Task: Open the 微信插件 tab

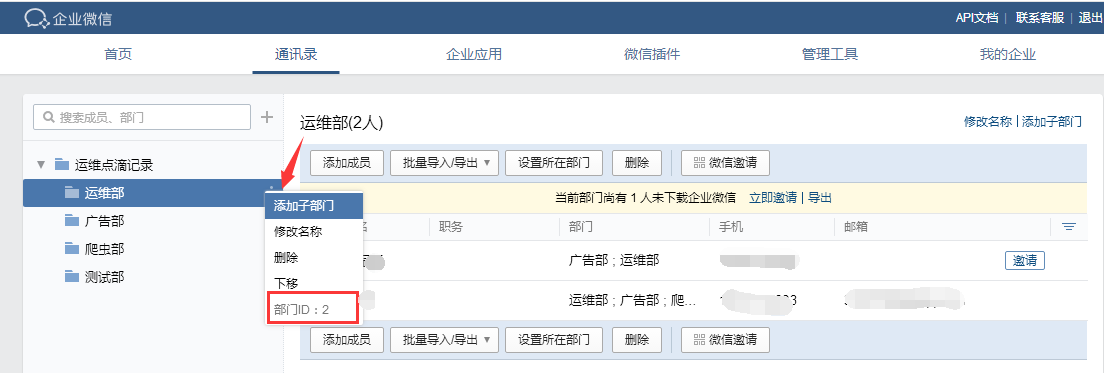Action: pyautogui.click(x=652, y=54)
